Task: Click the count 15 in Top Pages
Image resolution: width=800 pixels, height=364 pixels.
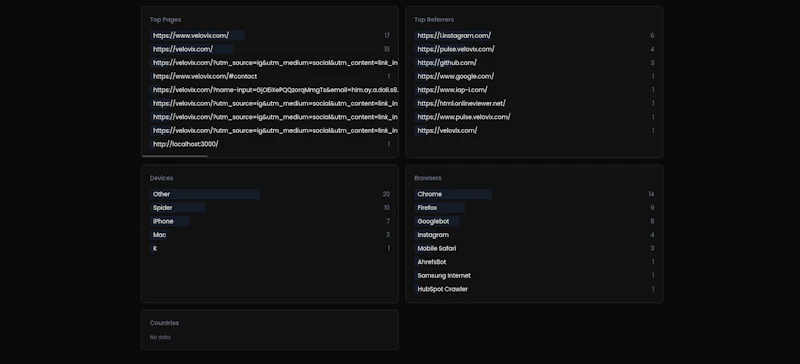Action: point(387,50)
